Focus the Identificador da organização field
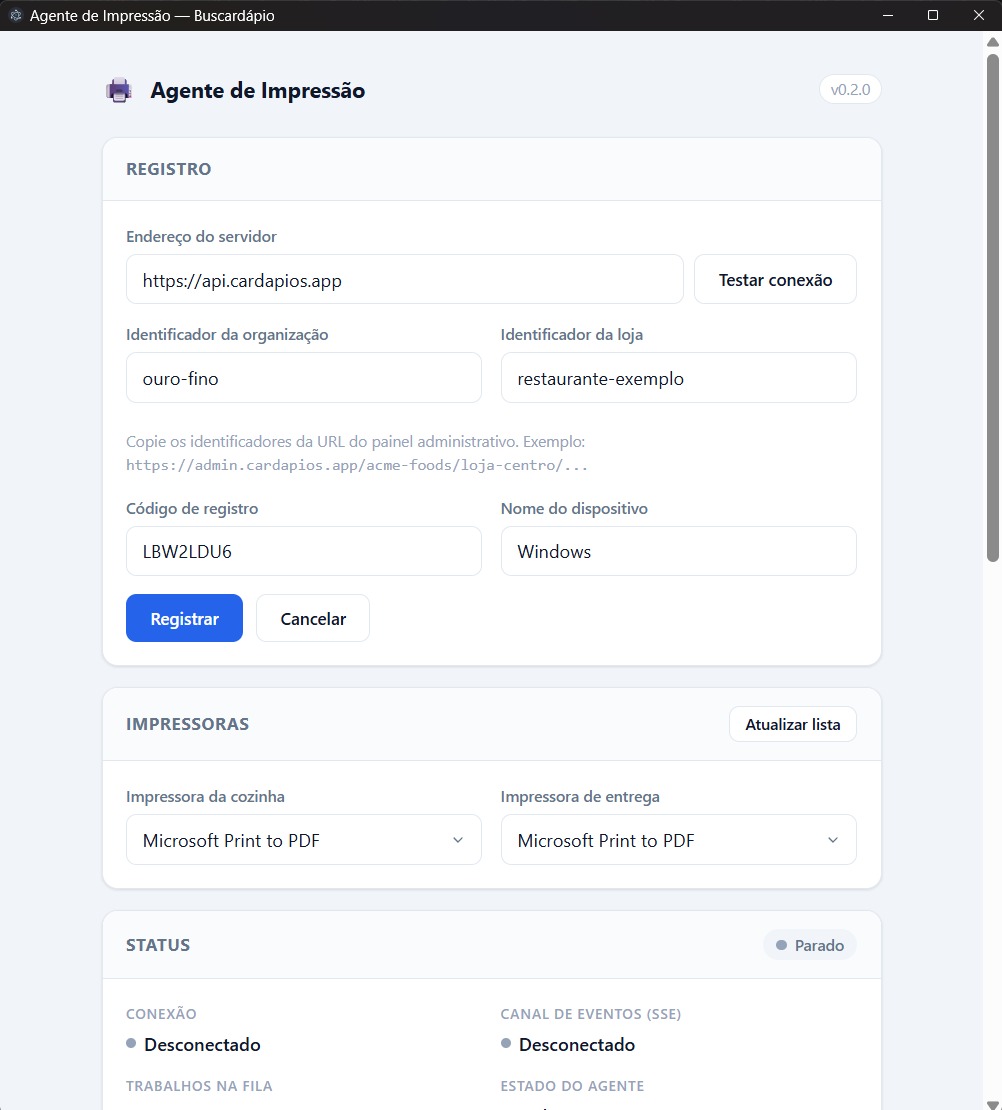The height and width of the screenshot is (1110, 1002). [304, 378]
